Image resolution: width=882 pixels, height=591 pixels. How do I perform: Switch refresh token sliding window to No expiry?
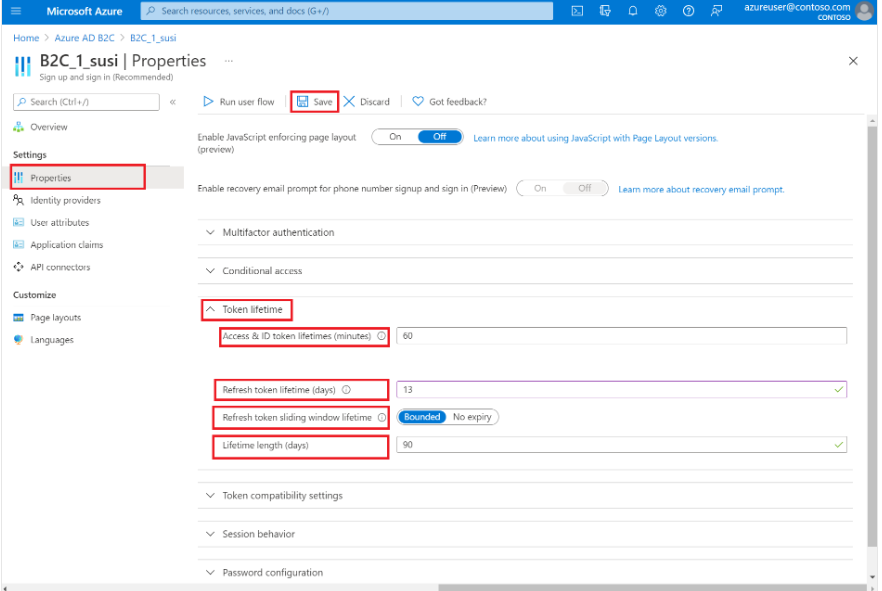475,417
